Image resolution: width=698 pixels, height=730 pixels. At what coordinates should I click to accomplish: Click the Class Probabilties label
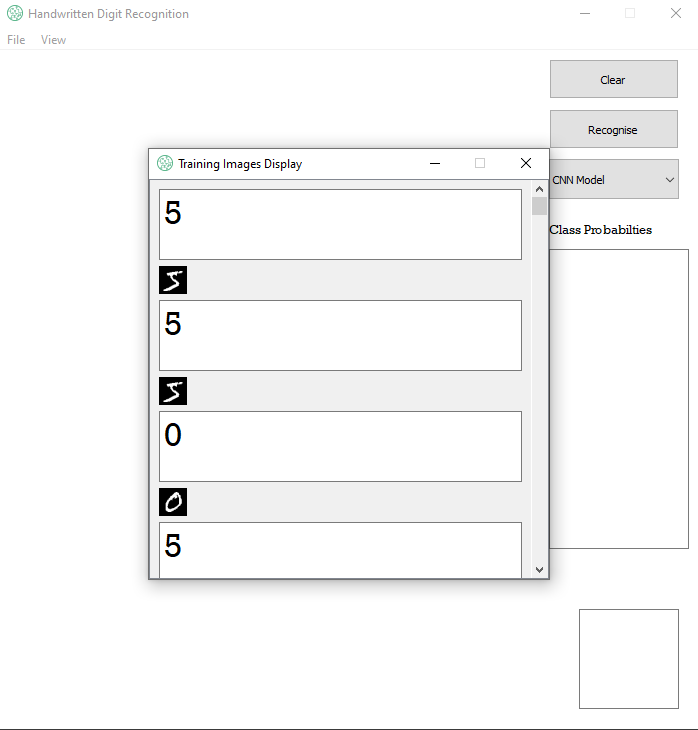pyautogui.click(x=600, y=230)
